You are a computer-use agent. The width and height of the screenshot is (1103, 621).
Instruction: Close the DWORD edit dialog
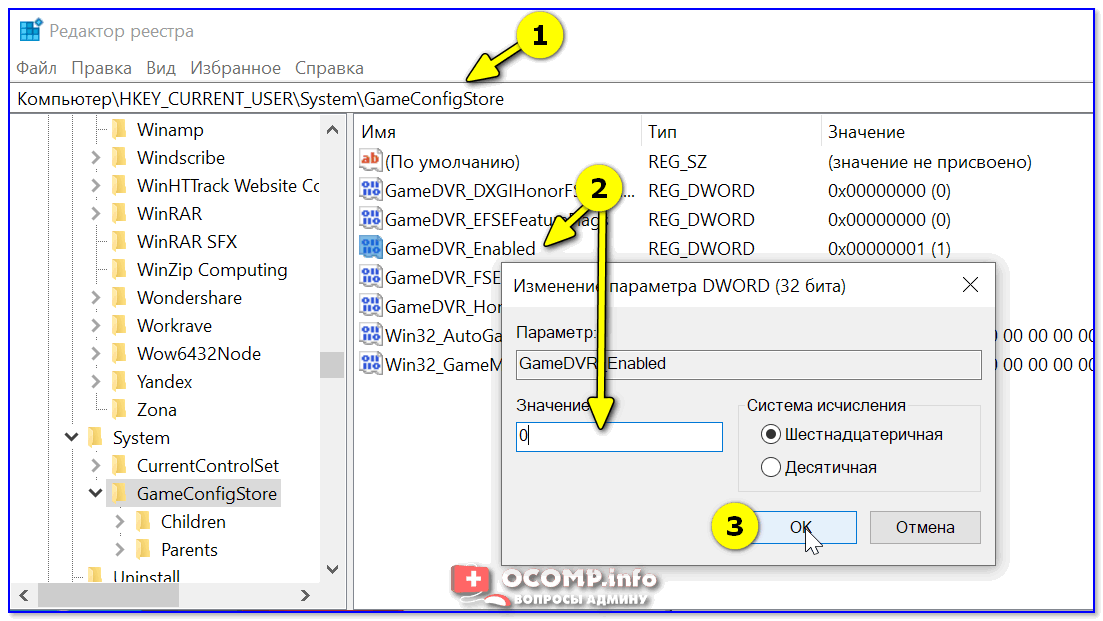pos(970,285)
